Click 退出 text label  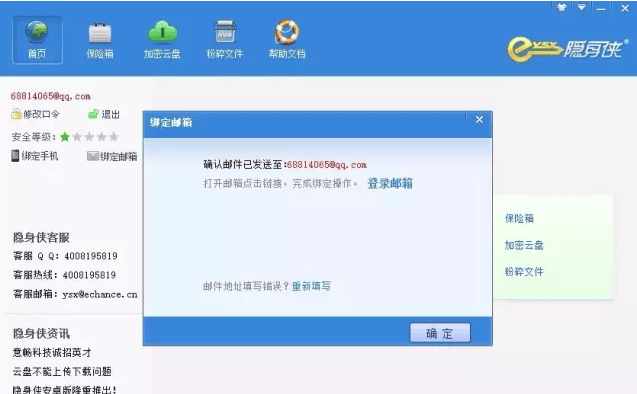110,115
